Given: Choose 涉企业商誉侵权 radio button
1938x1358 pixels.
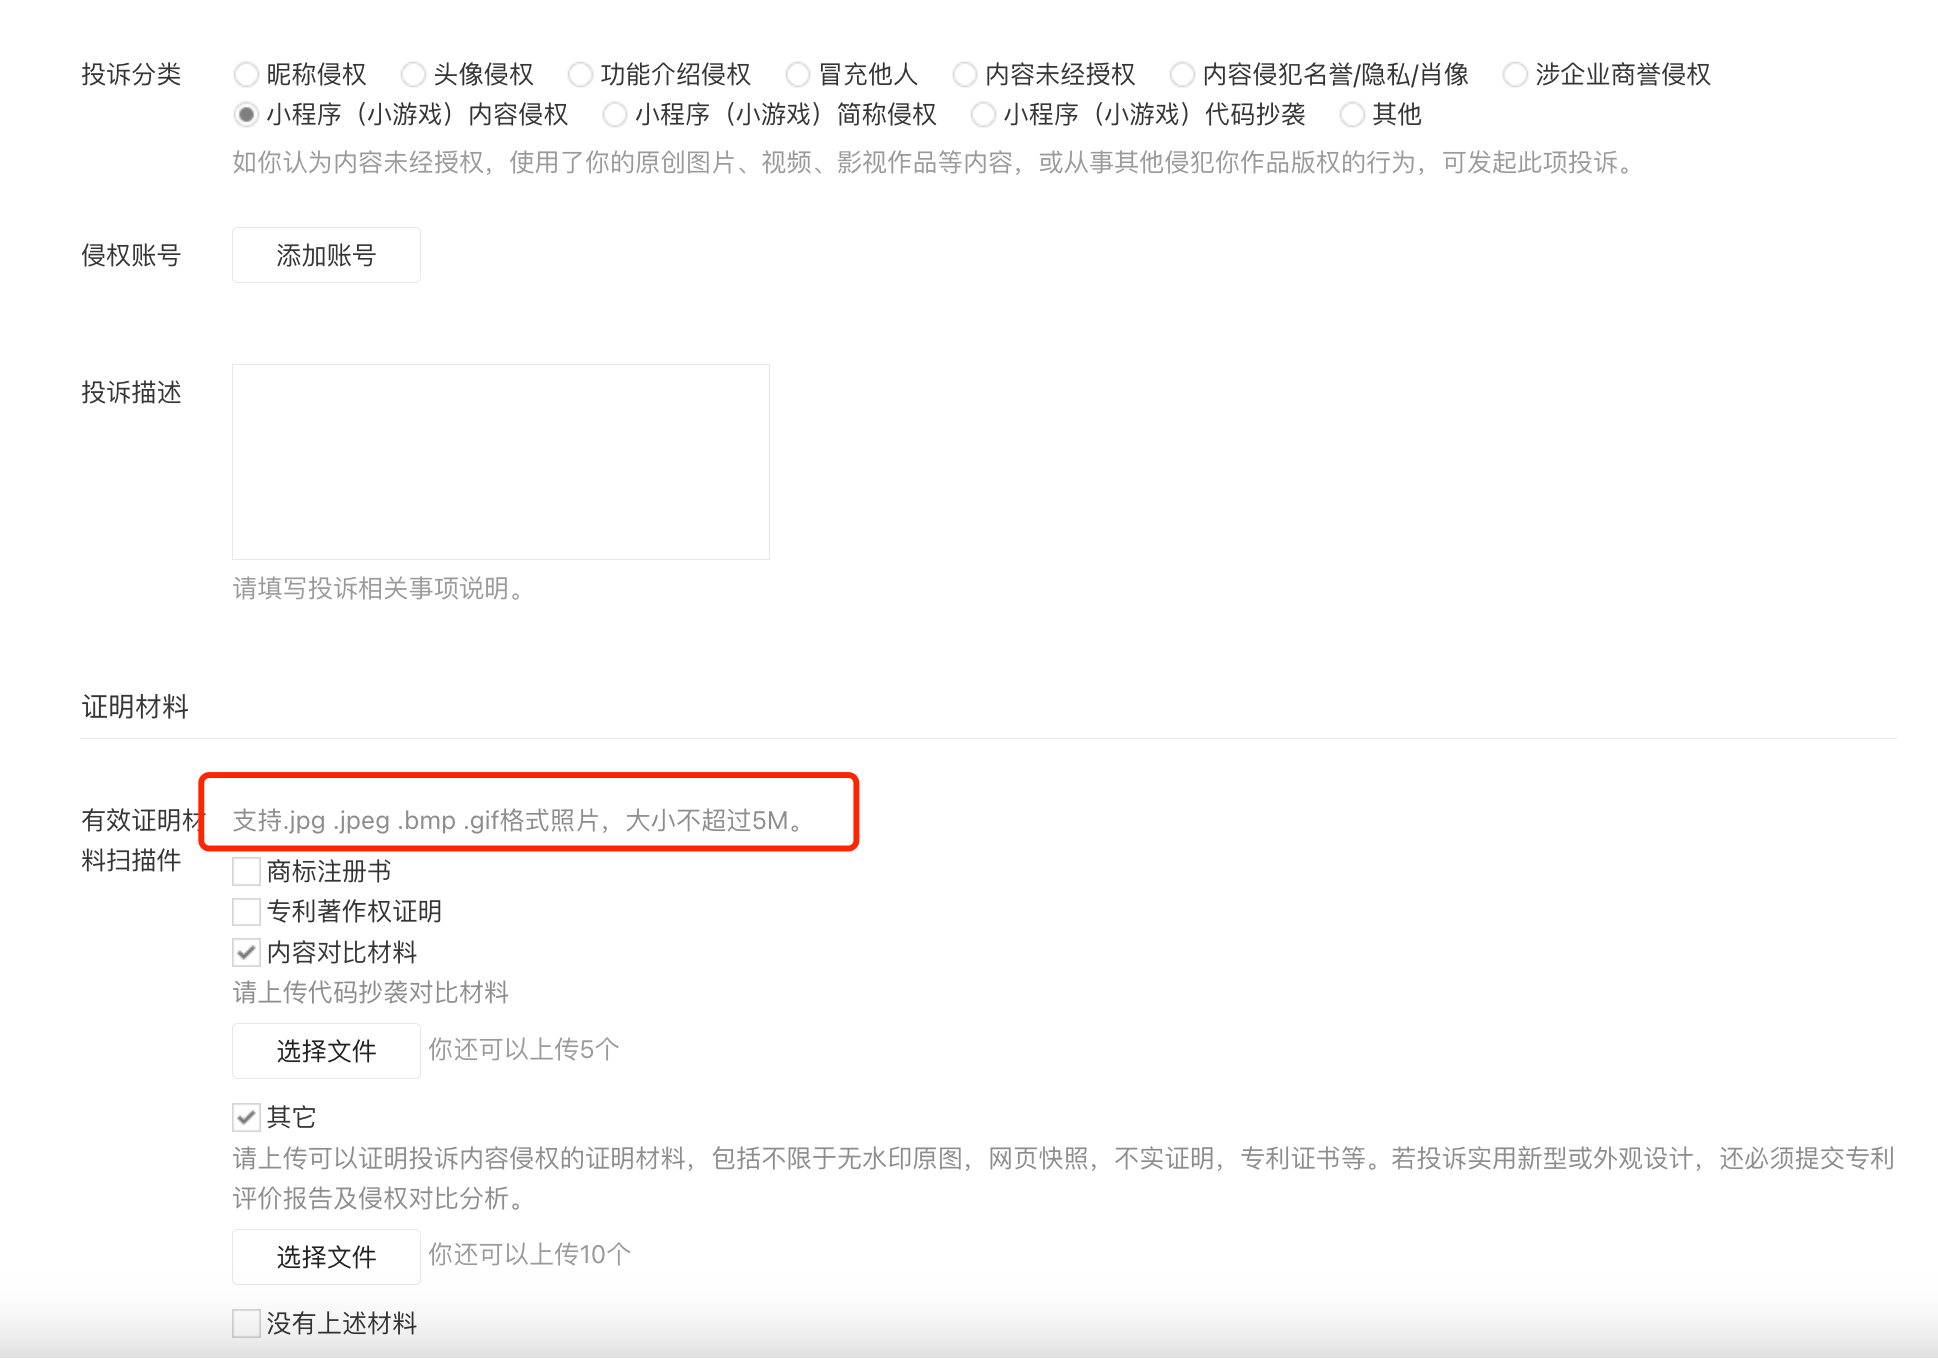Looking at the screenshot, I should pyautogui.click(x=1516, y=75).
